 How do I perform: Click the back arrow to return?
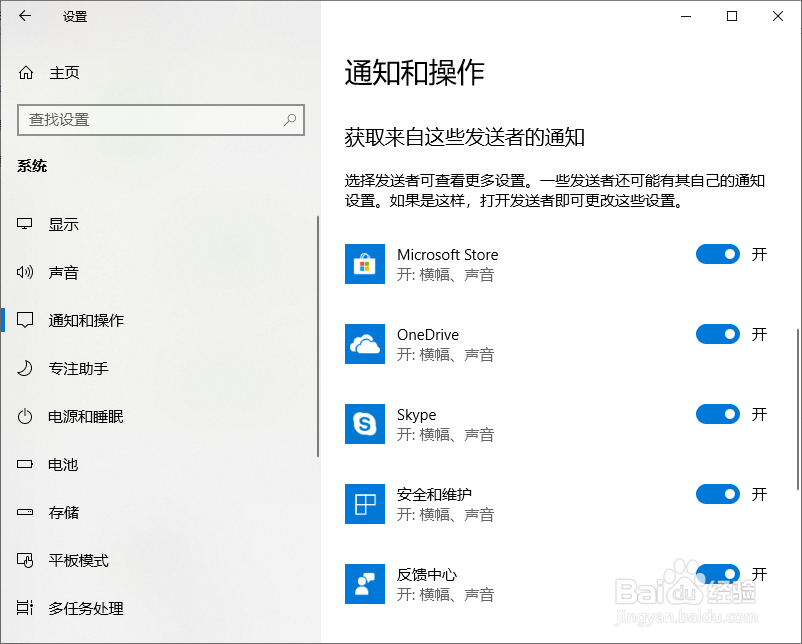(24, 16)
